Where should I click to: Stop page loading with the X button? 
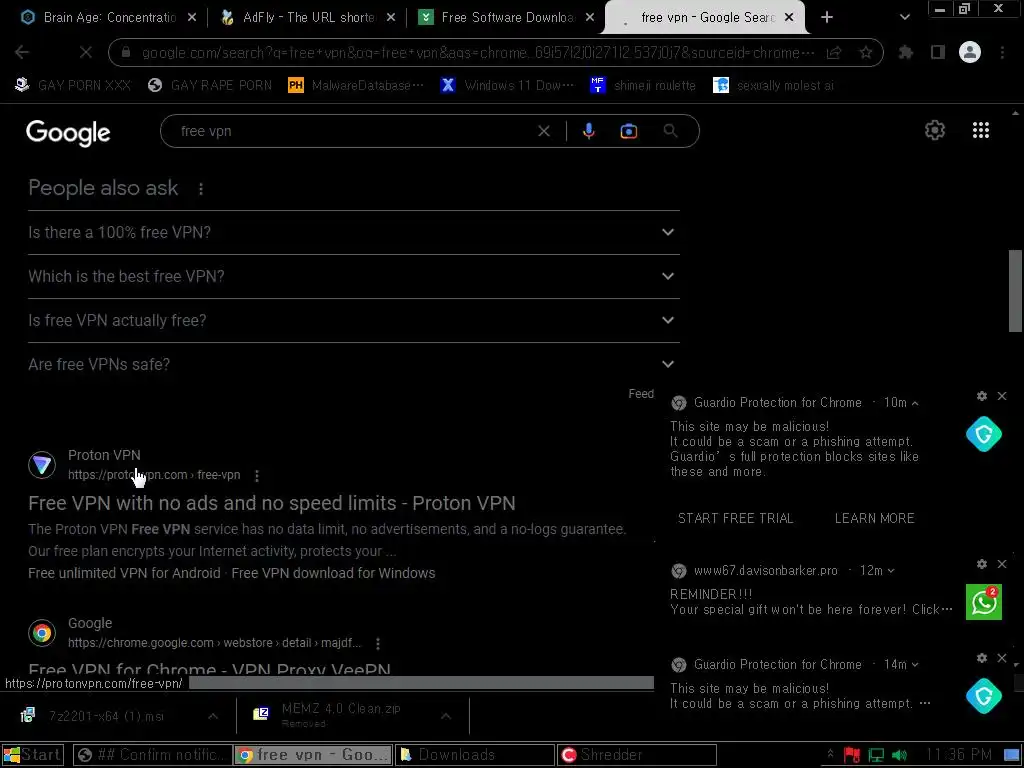click(x=86, y=52)
